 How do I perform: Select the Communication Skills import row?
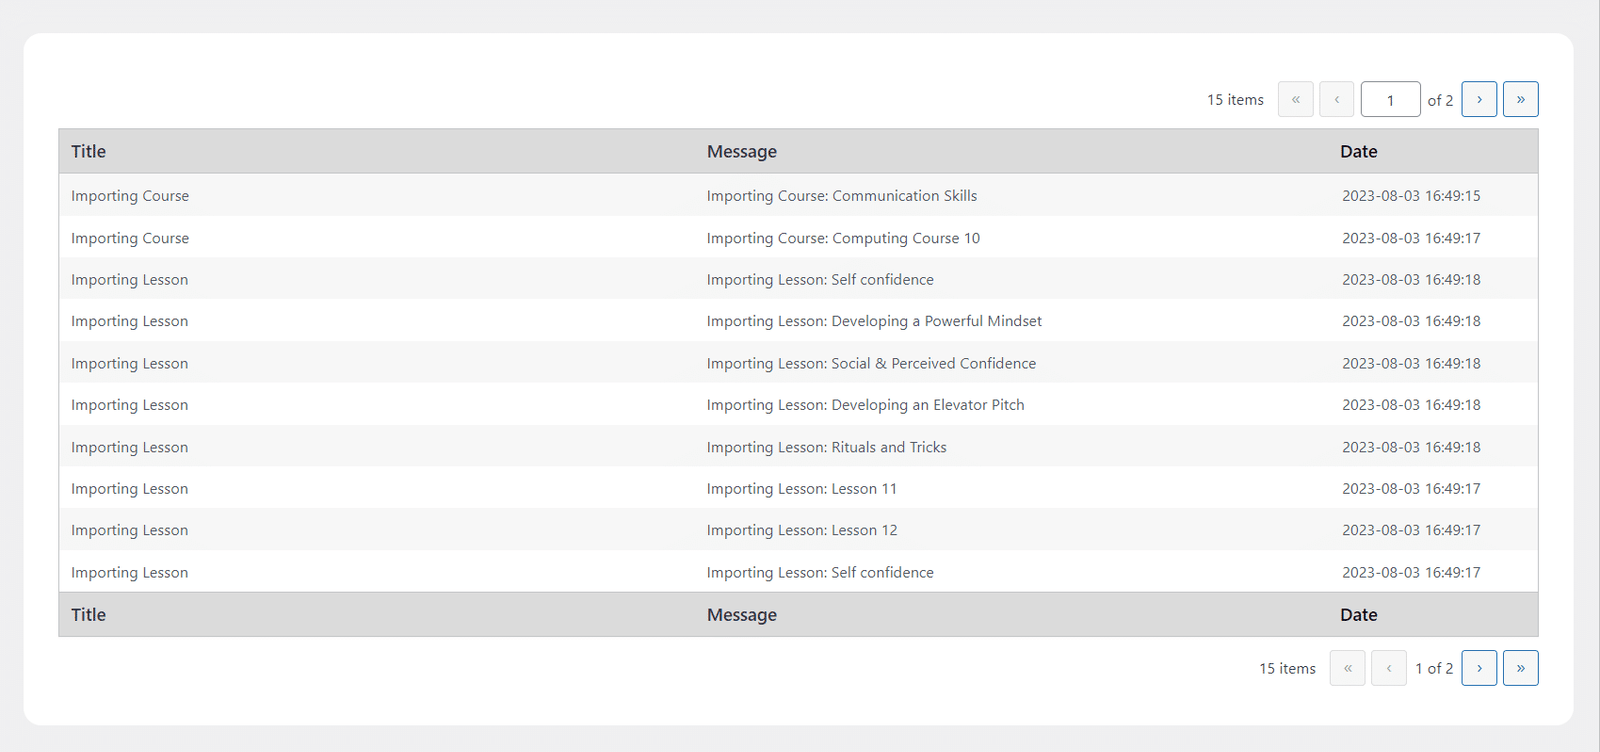798,196
